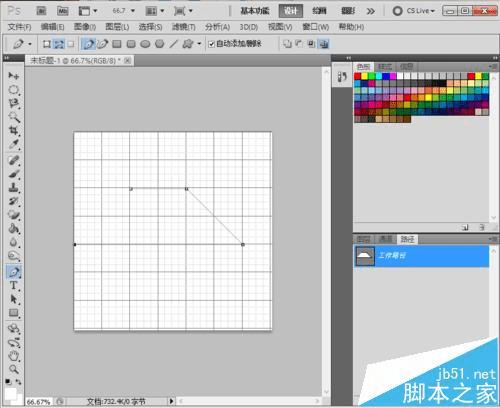Launch Mini Bridge from application bar
The width and height of the screenshot is (500, 408).
[x=62, y=11]
